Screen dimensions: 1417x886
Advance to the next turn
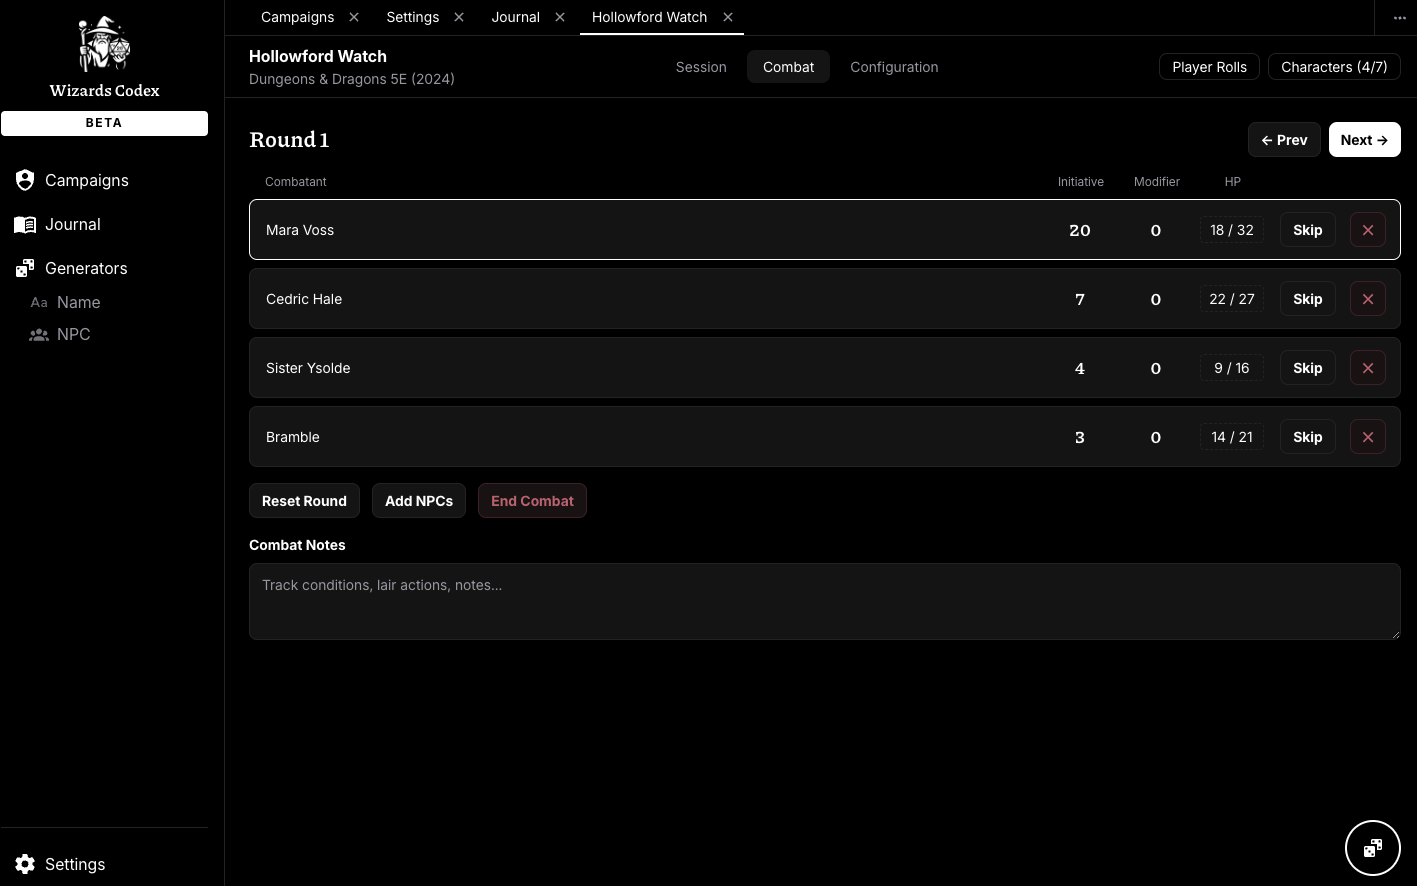pyautogui.click(x=1364, y=140)
